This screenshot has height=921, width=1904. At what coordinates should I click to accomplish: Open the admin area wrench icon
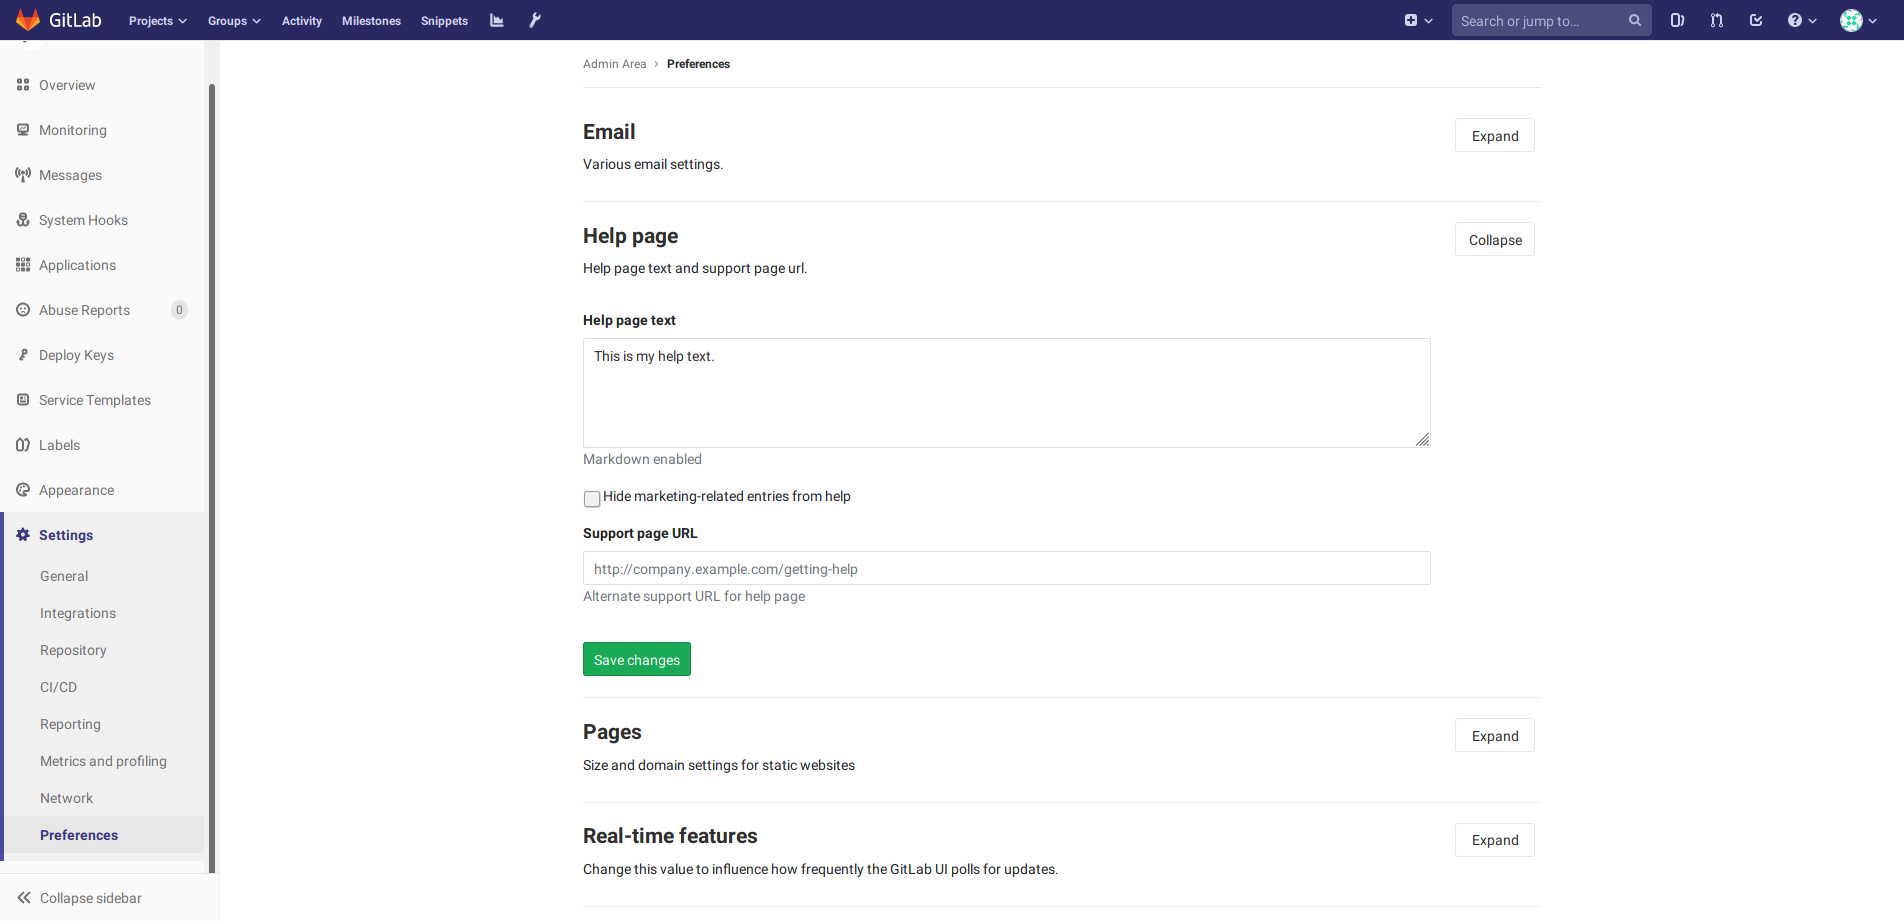tap(535, 20)
